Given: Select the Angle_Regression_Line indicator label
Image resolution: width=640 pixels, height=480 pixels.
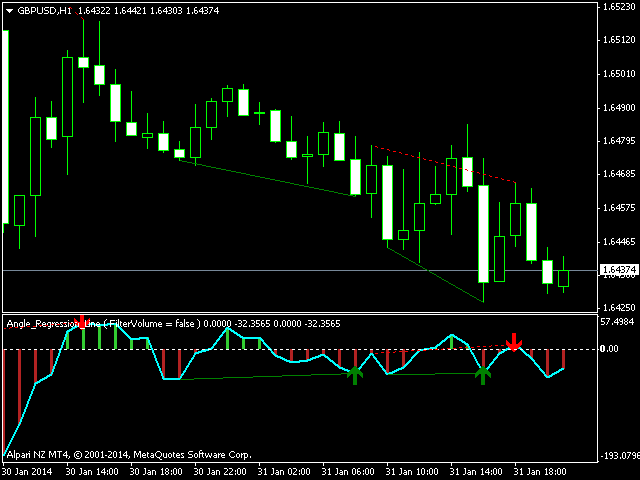Looking at the screenshot, I should point(53,324).
